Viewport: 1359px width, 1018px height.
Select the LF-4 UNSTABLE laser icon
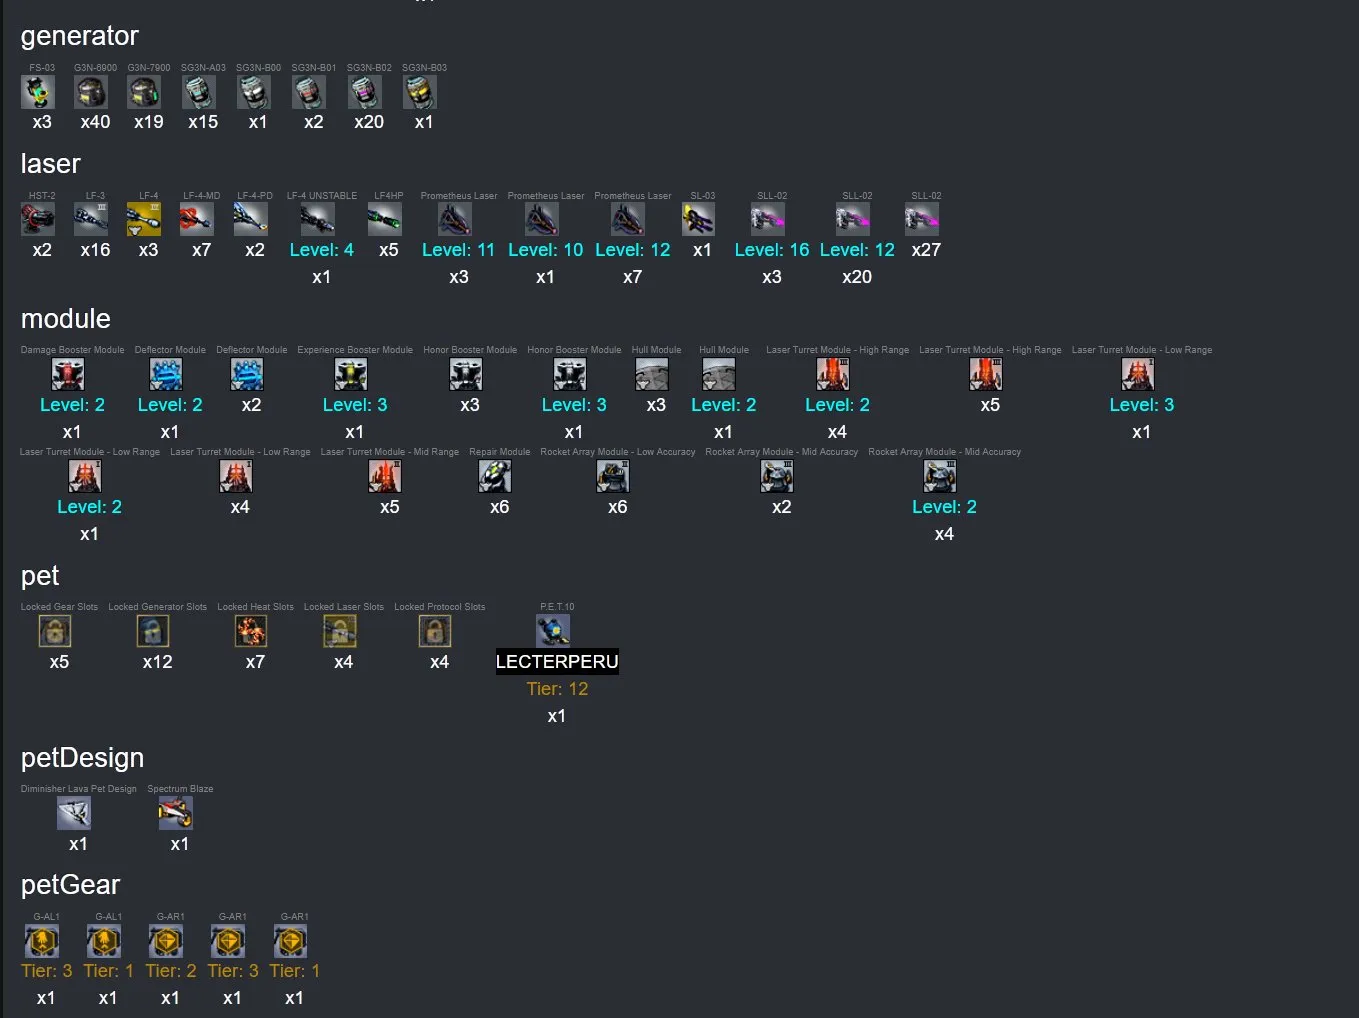pos(318,219)
